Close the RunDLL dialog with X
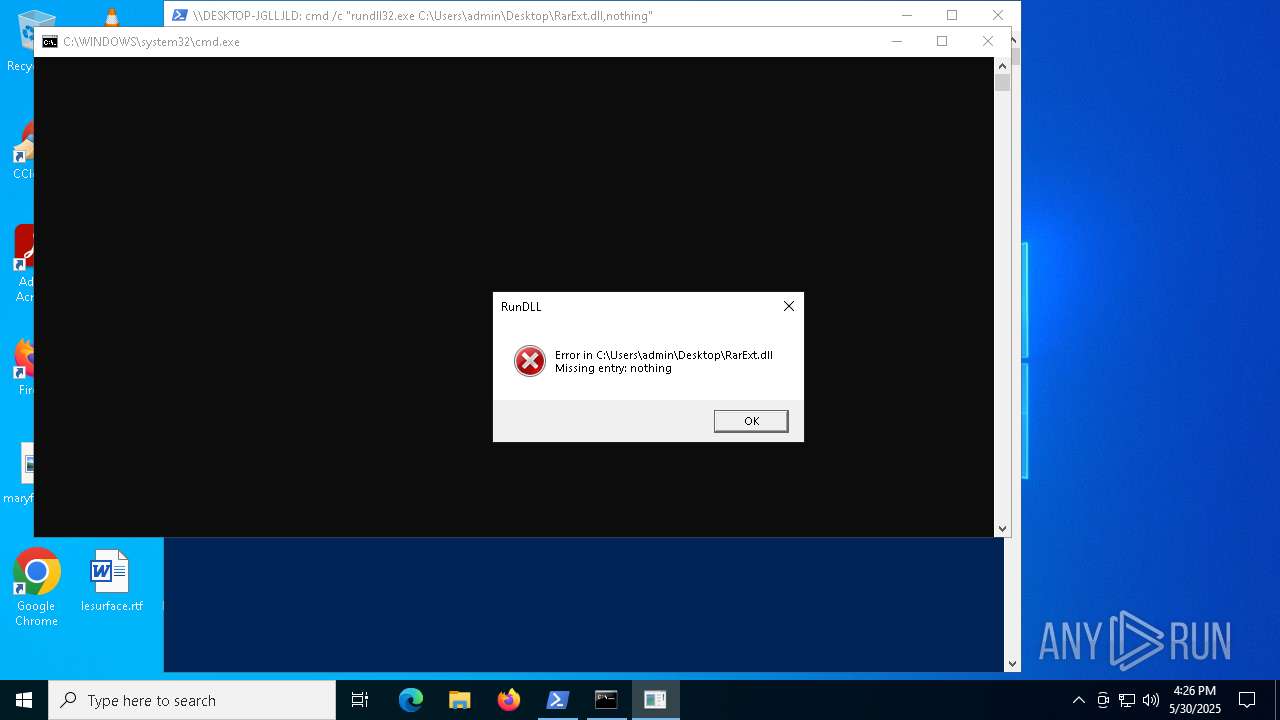This screenshot has height=720, width=1280. [x=789, y=306]
